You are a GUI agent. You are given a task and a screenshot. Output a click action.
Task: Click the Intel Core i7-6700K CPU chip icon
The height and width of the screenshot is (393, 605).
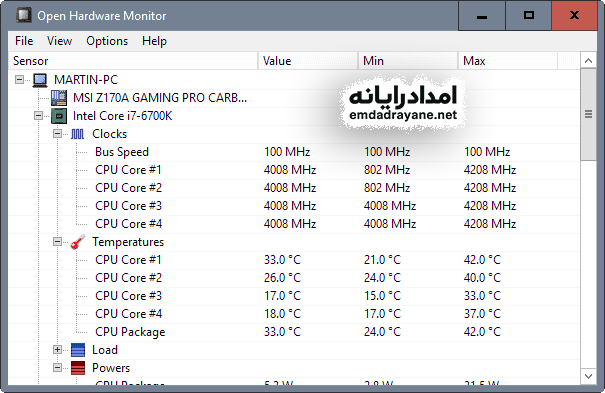59,116
